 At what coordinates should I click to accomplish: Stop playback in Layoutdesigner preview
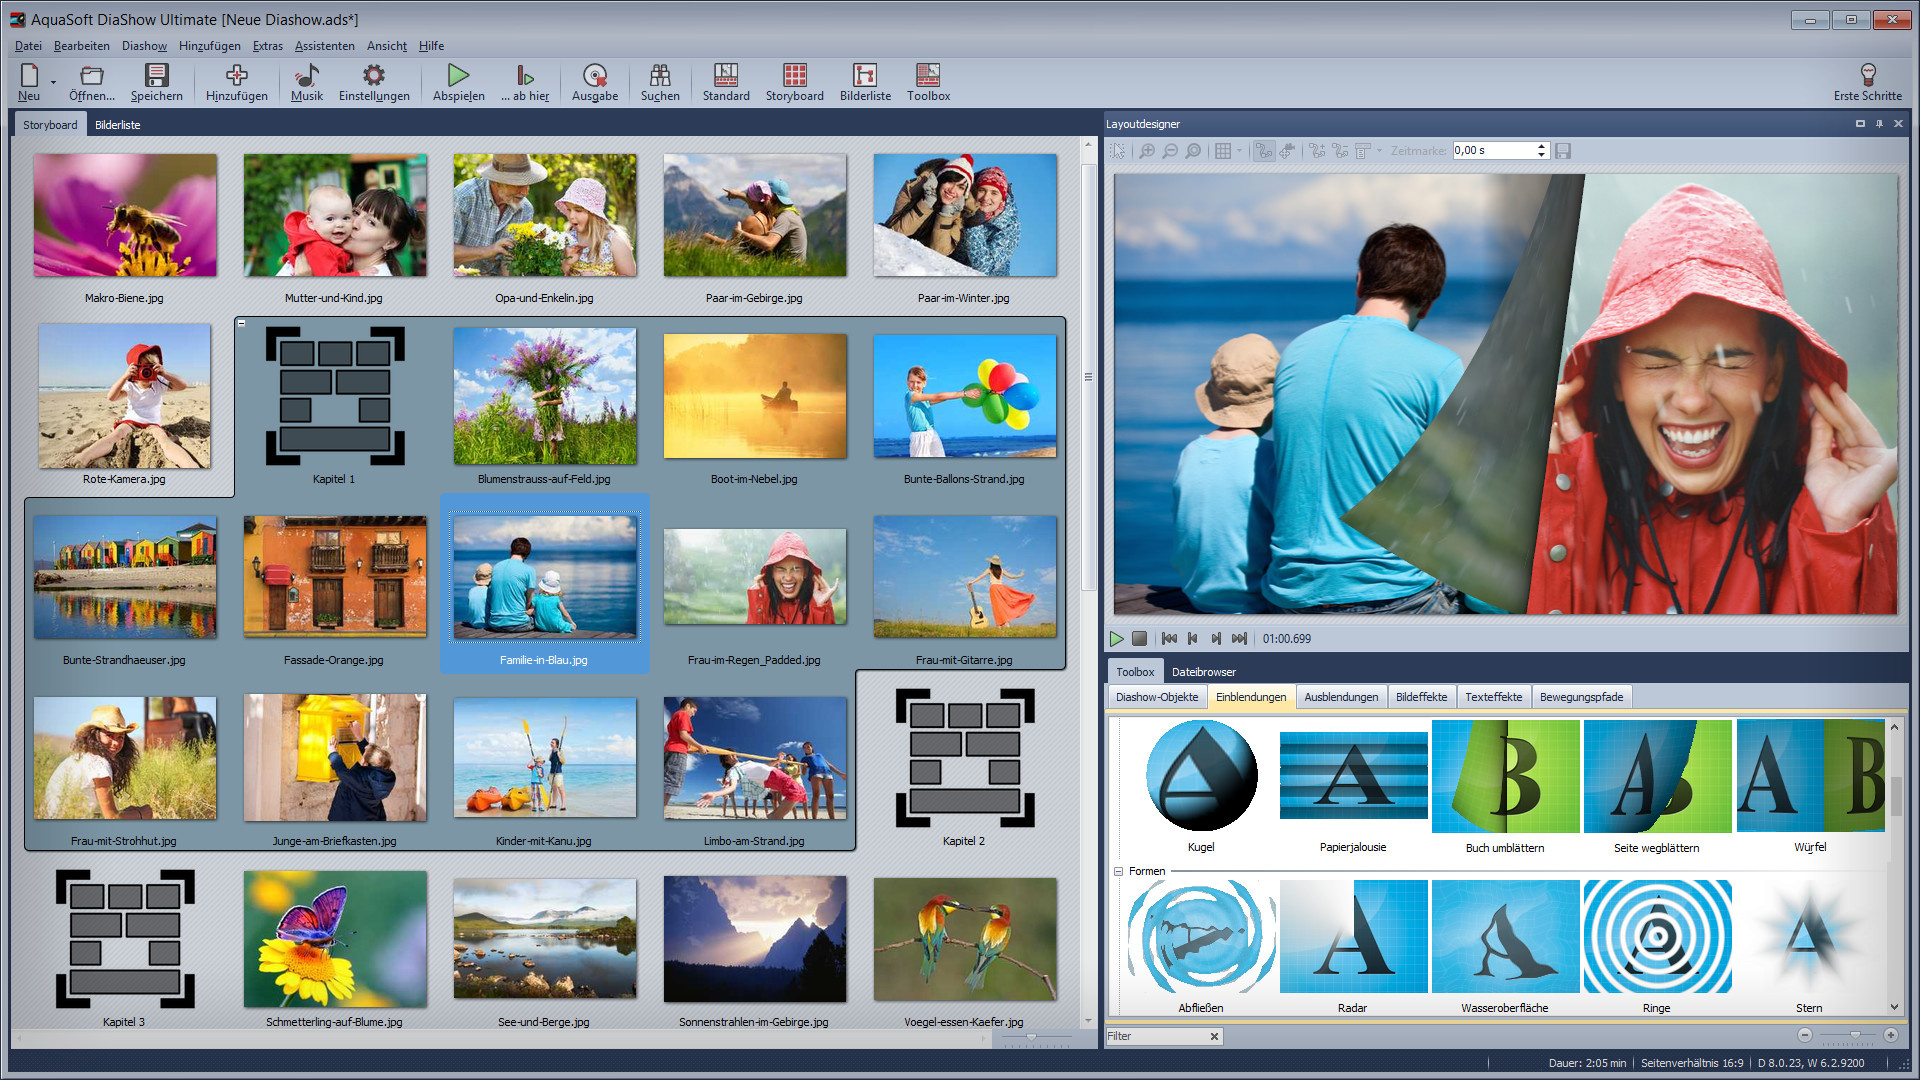(x=1139, y=638)
